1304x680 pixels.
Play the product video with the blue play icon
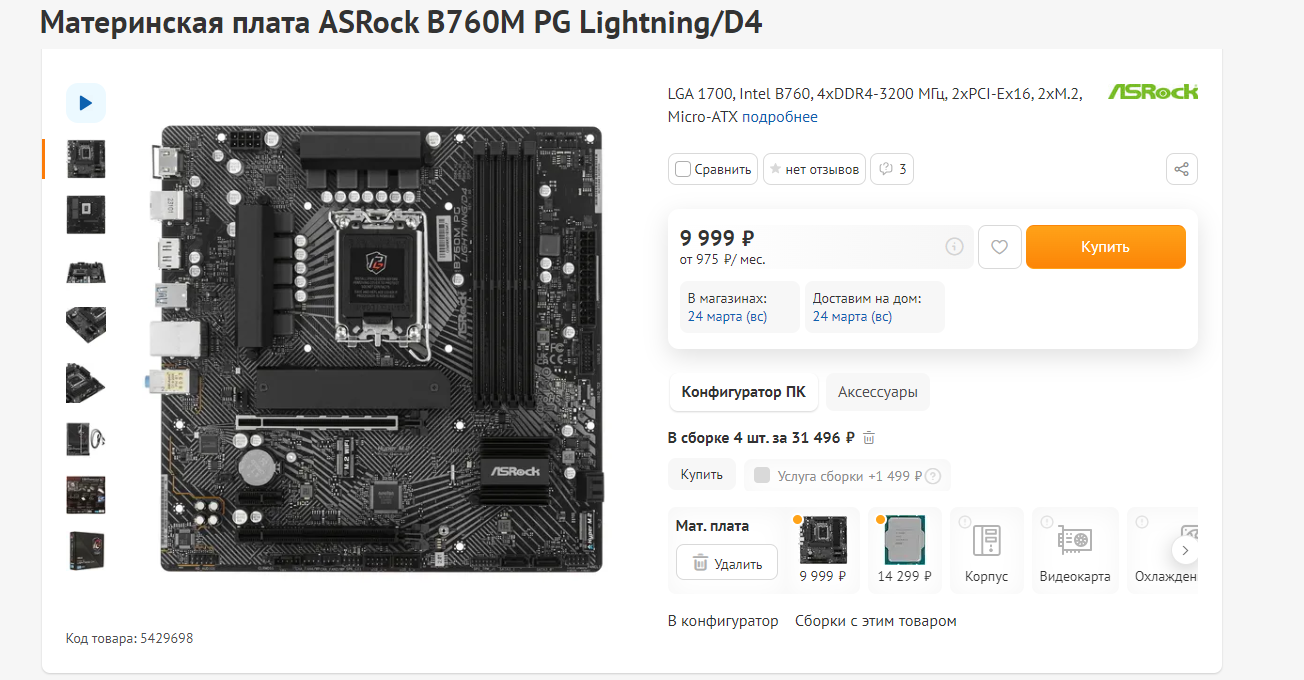click(86, 103)
